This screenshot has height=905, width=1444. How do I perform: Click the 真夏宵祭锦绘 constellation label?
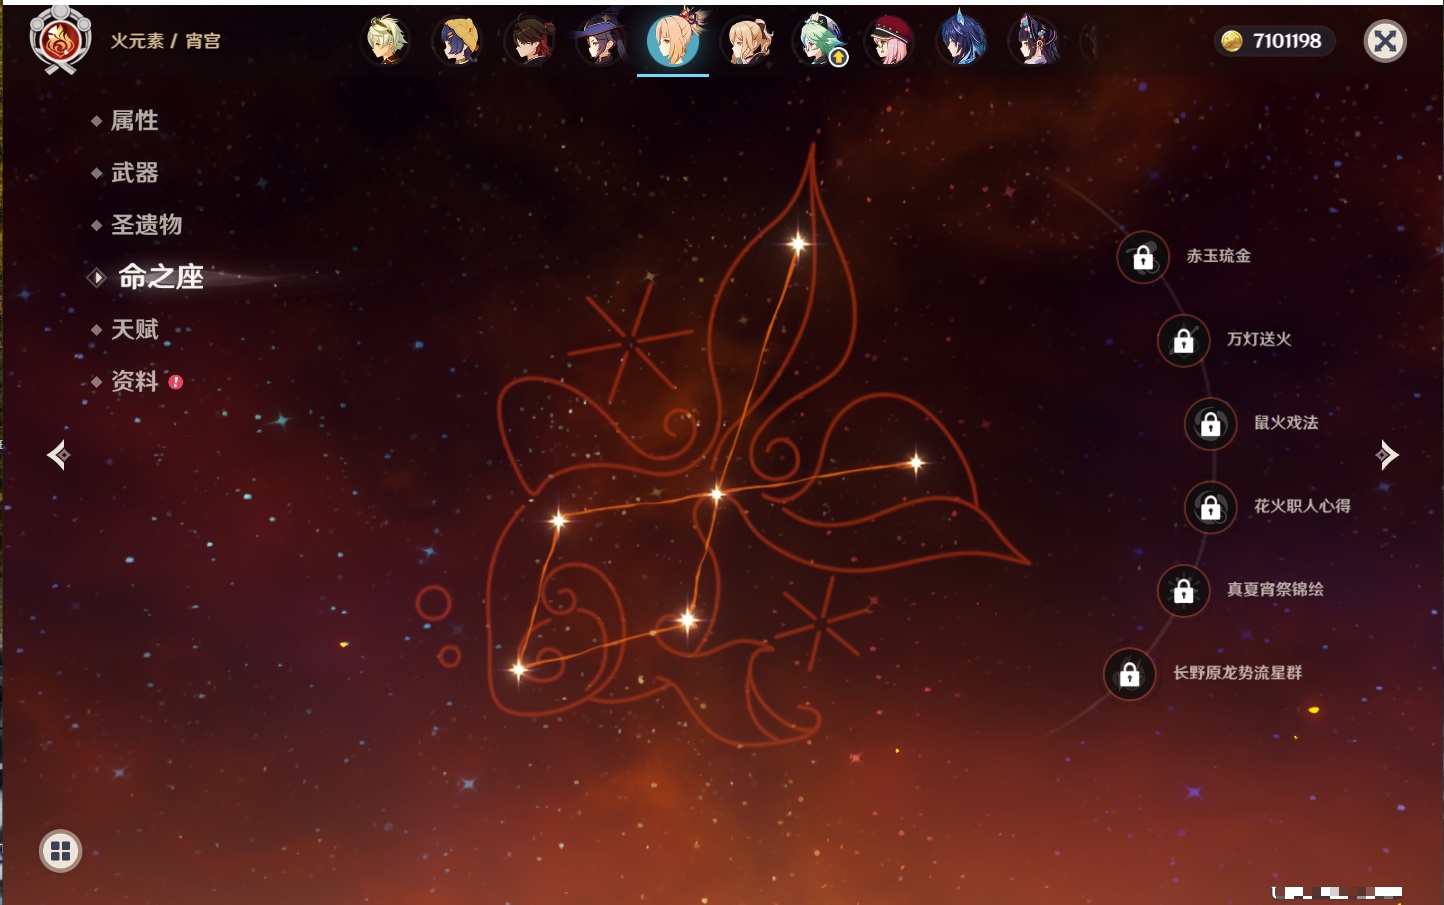pyautogui.click(x=1275, y=589)
